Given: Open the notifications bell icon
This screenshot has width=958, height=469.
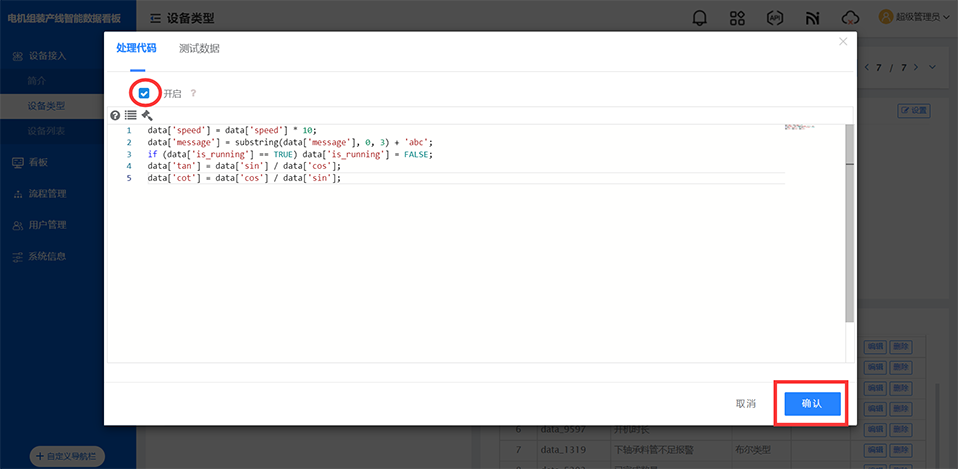Looking at the screenshot, I should tap(699, 18).
